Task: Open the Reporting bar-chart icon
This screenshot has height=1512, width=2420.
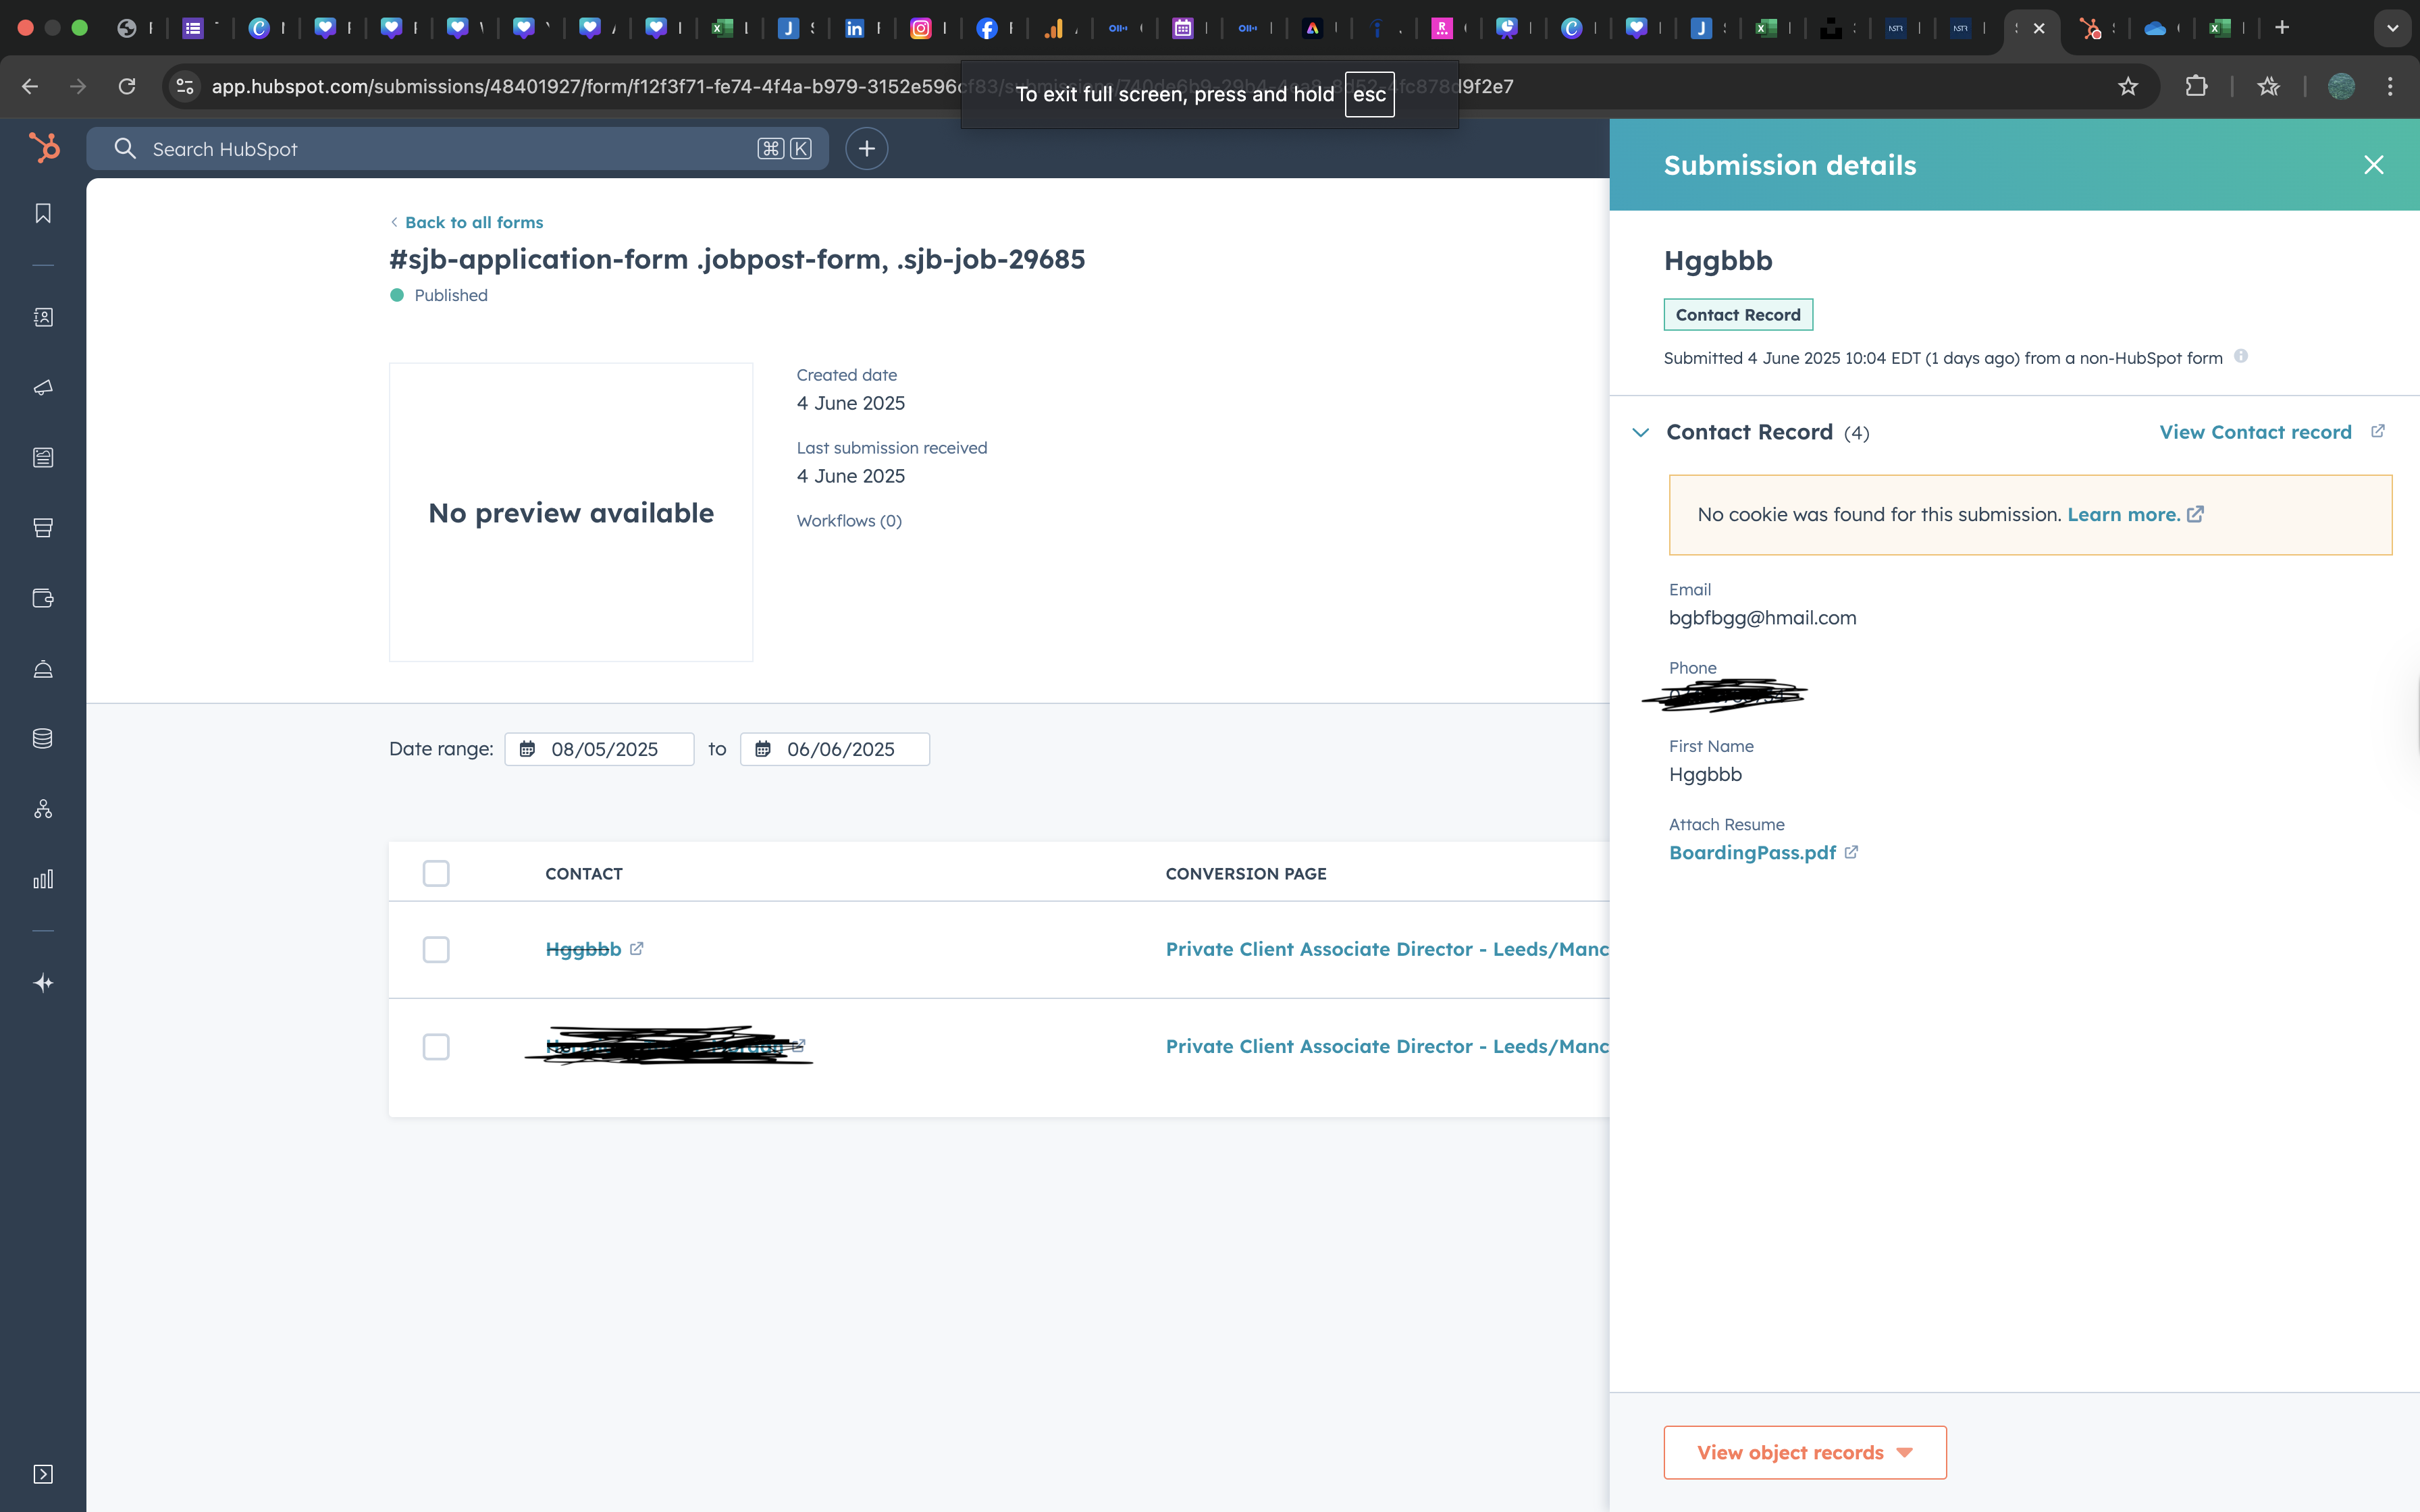Action: (x=44, y=879)
